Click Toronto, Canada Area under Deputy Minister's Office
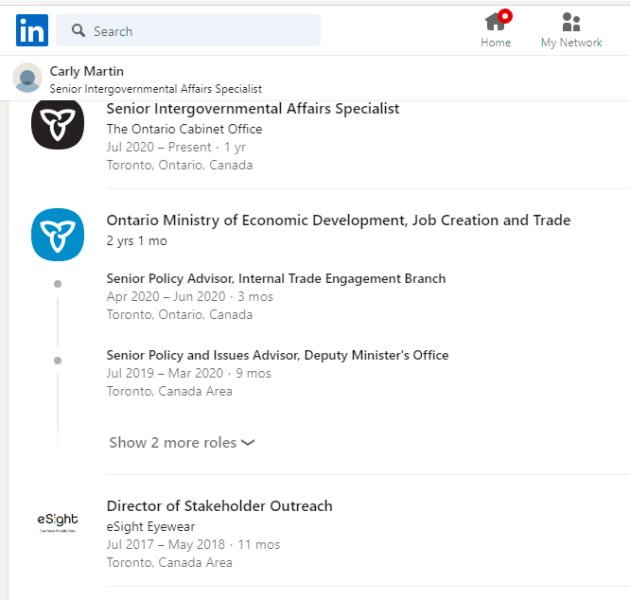This screenshot has width=630, height=600. [169, 391]
